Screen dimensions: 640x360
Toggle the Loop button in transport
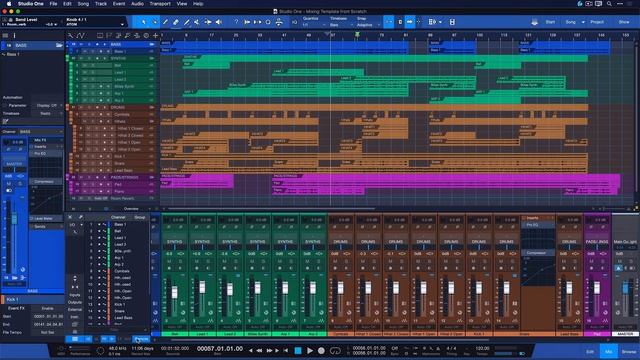pos(335,351)
